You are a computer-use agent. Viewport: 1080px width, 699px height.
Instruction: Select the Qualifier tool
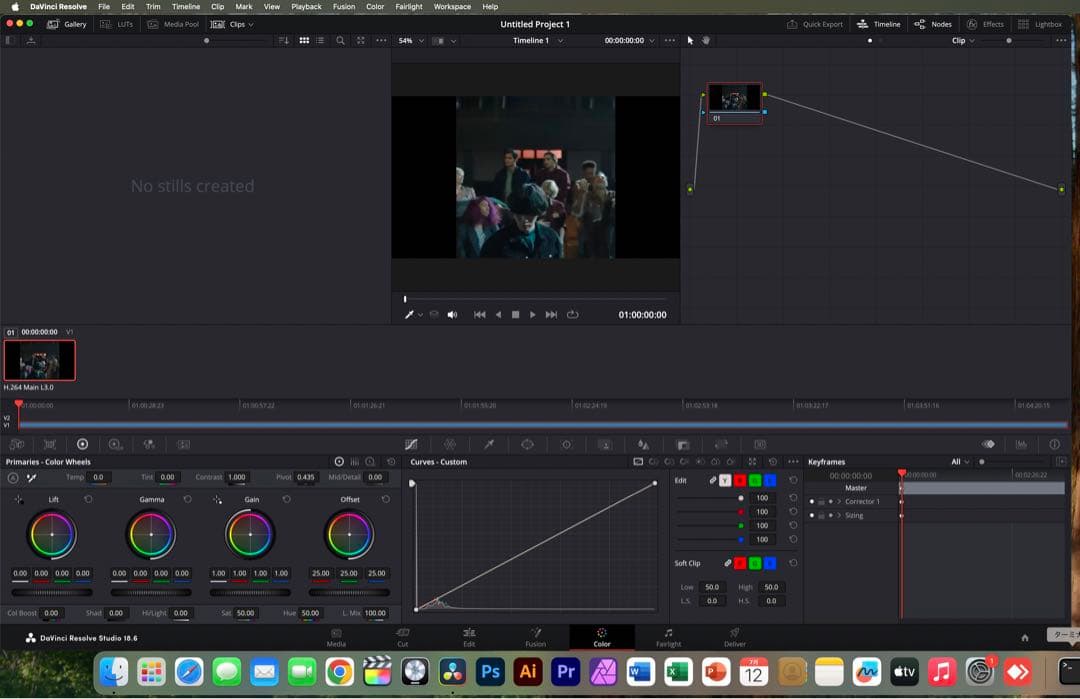point(490,444)
